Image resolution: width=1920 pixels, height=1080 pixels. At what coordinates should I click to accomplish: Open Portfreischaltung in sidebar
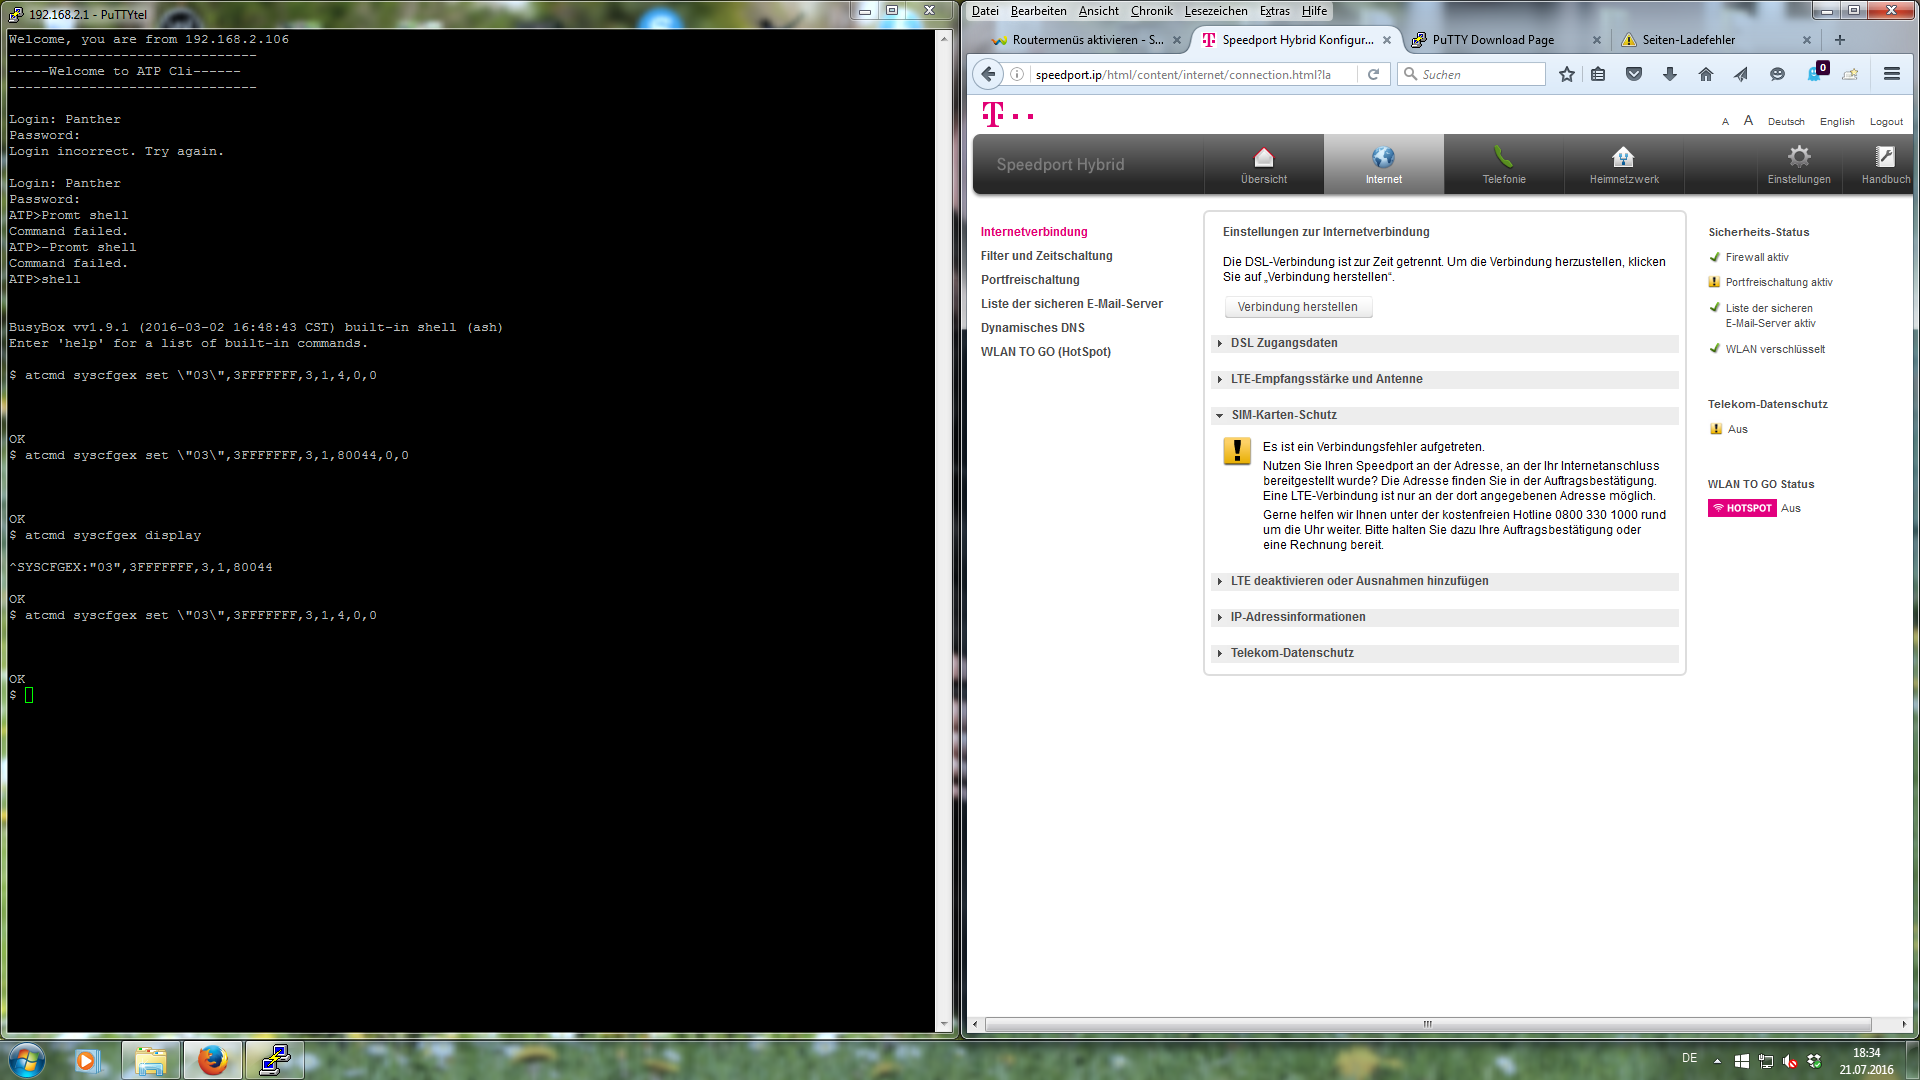1030,280
